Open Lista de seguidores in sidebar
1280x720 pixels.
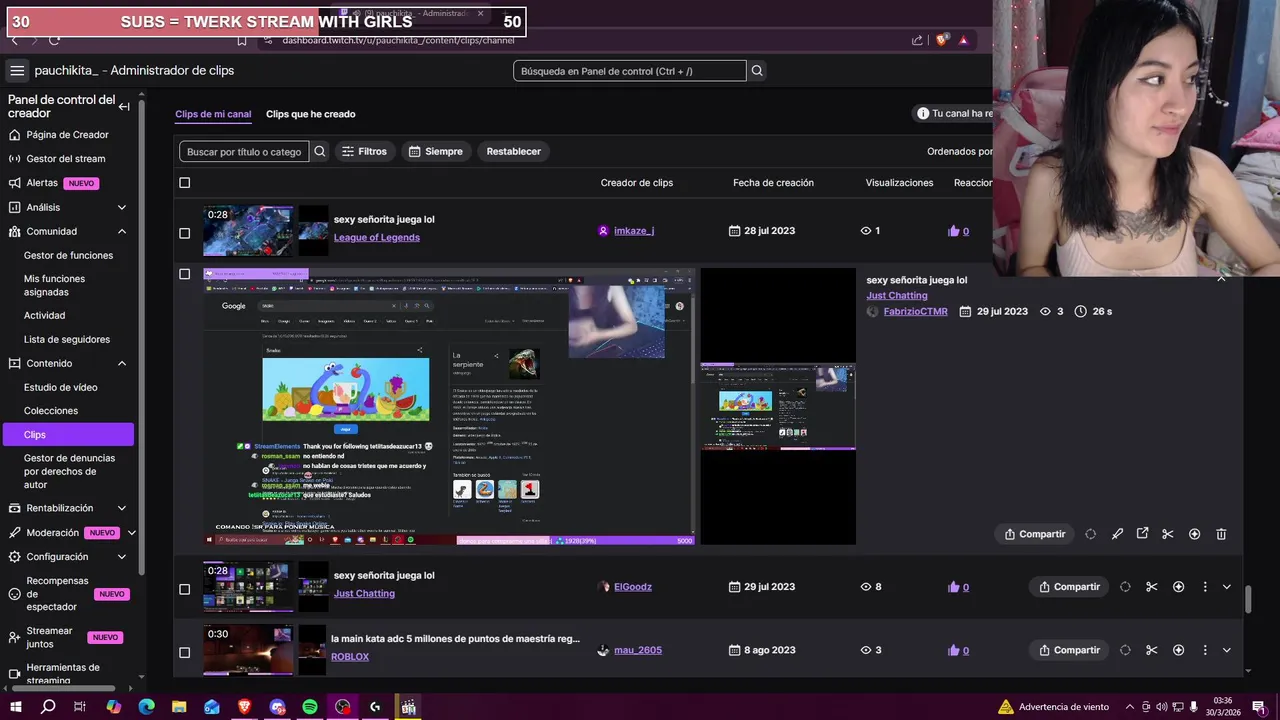point(68,339)
